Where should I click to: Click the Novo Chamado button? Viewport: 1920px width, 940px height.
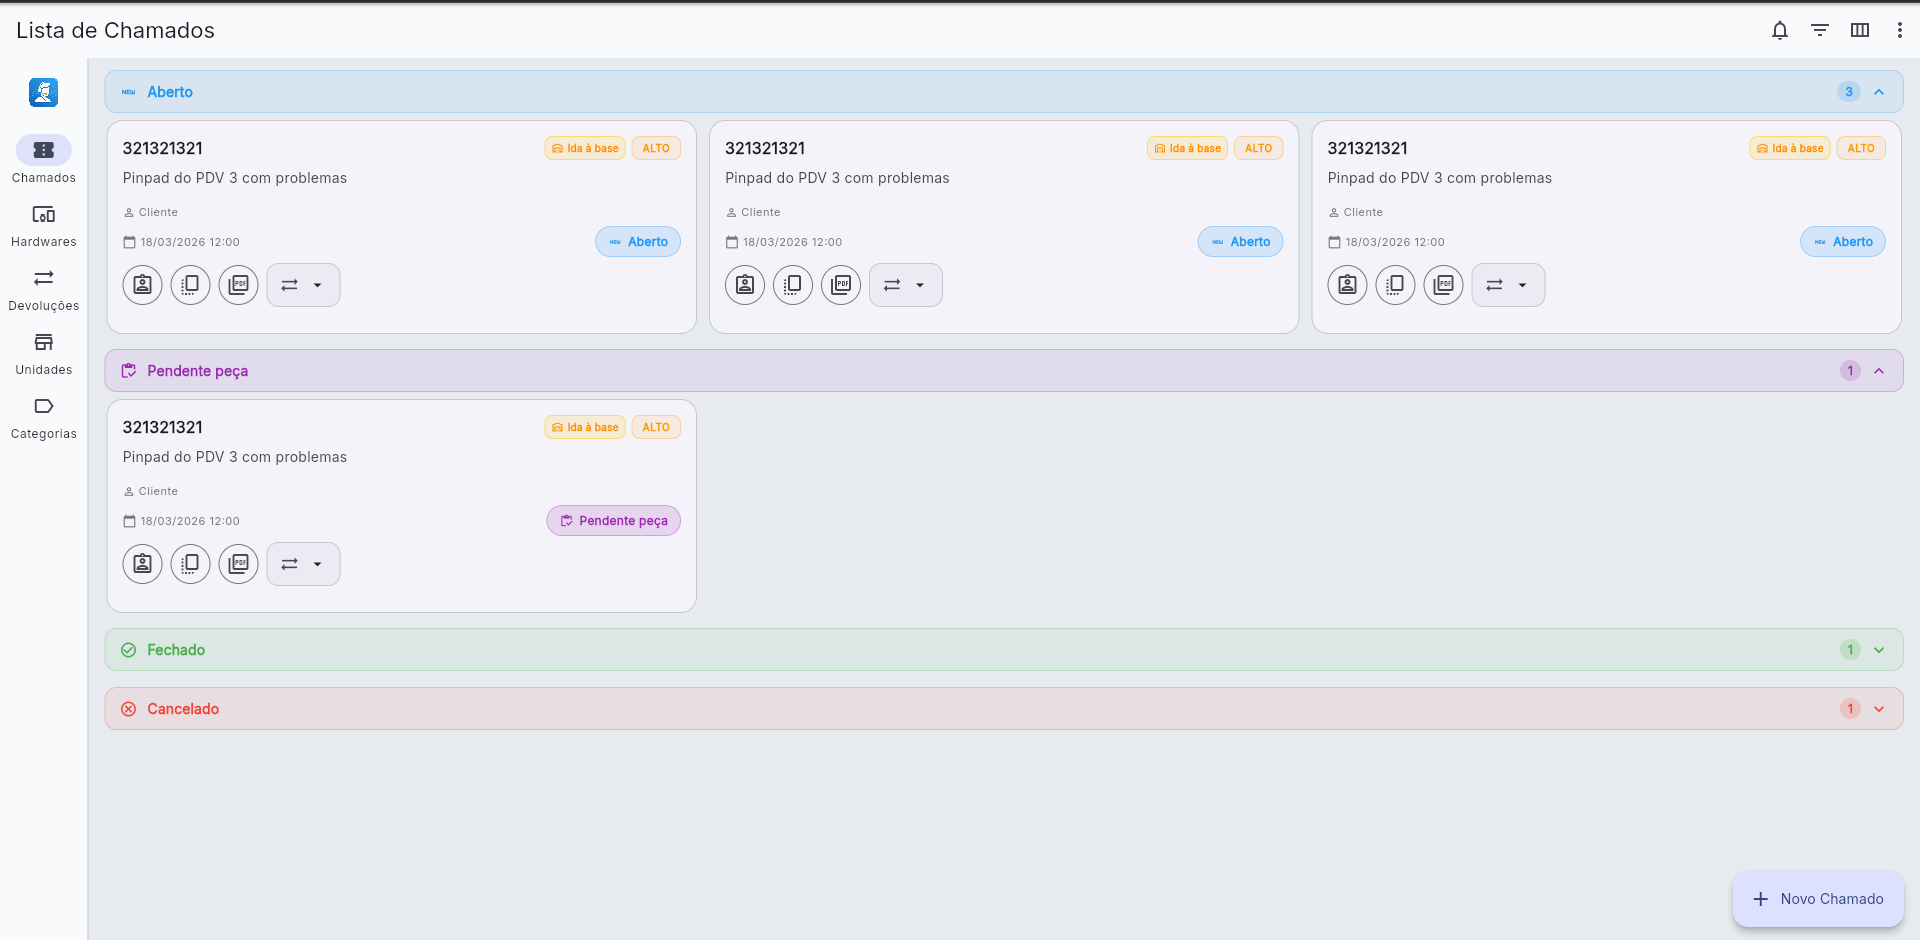pos(1818,899)
